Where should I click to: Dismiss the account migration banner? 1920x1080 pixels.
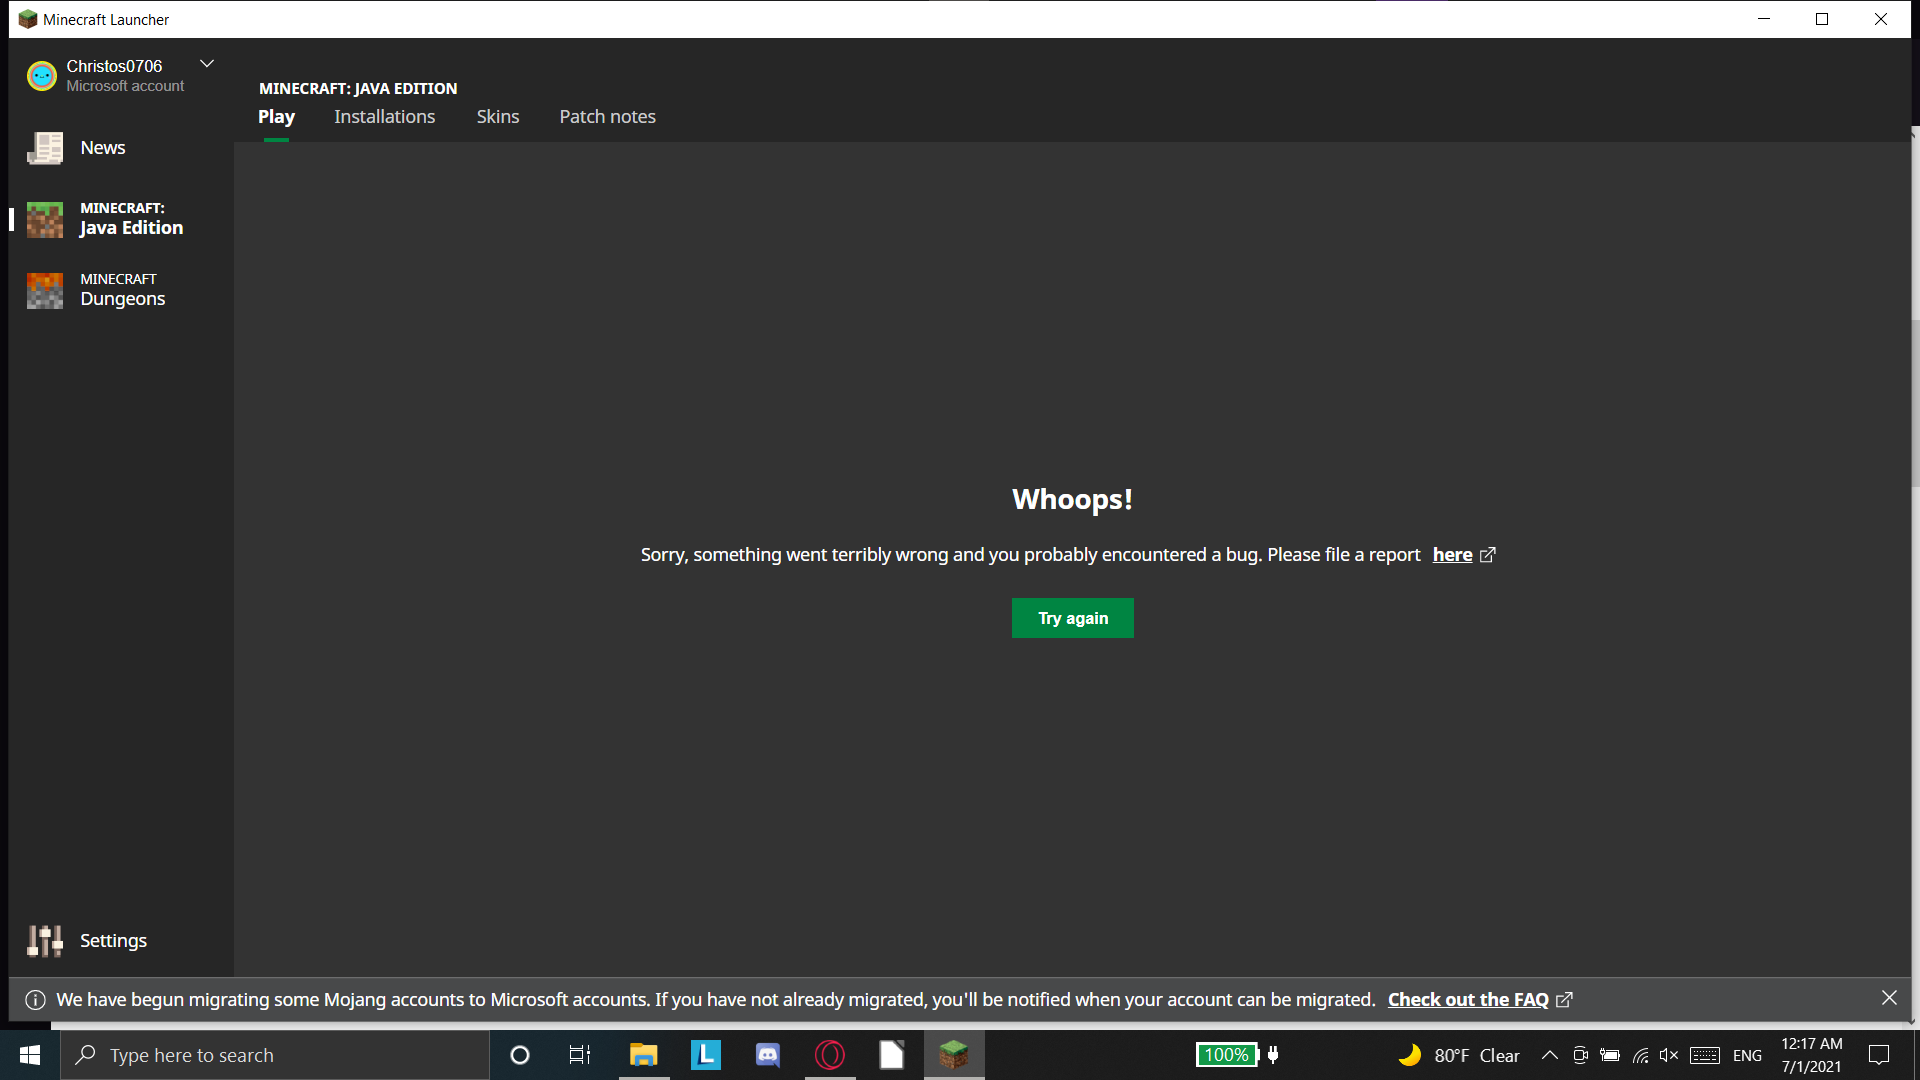pos(1889,998)
